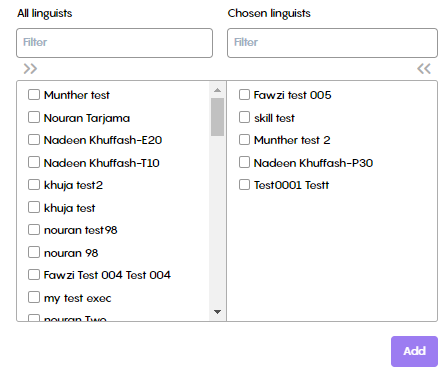The image size is (448, 370).
Task: Remove all chosen linguists with double-left arrows
Action: [x=424, y=69]
